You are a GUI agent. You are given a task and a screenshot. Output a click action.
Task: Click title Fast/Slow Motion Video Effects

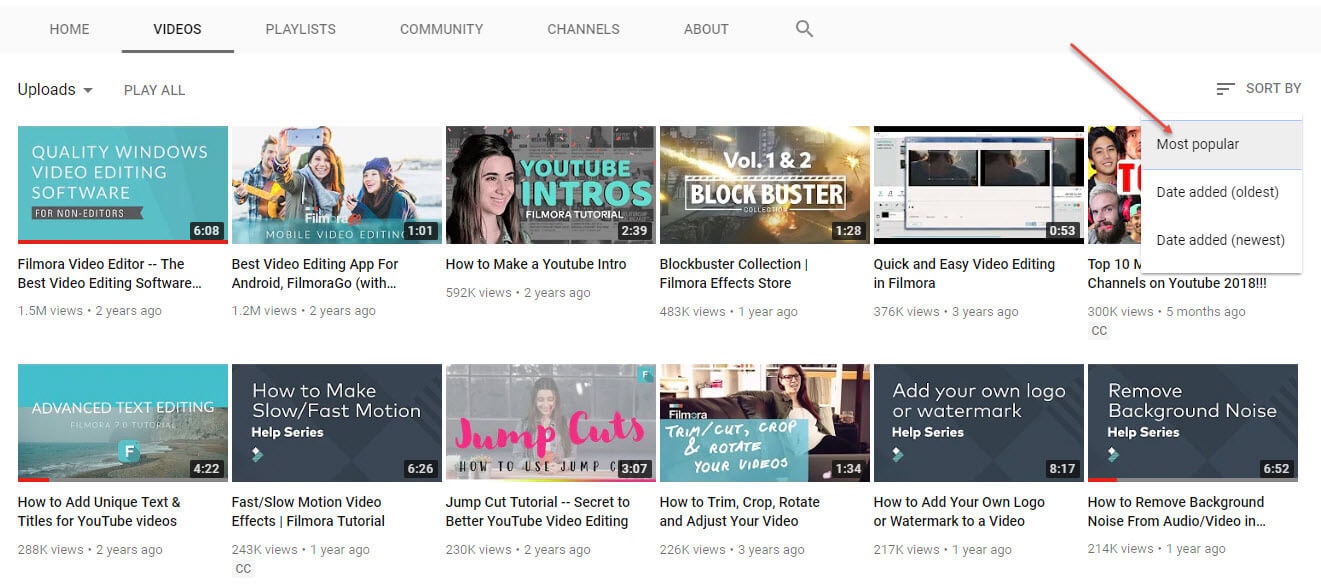click(308, 512)
